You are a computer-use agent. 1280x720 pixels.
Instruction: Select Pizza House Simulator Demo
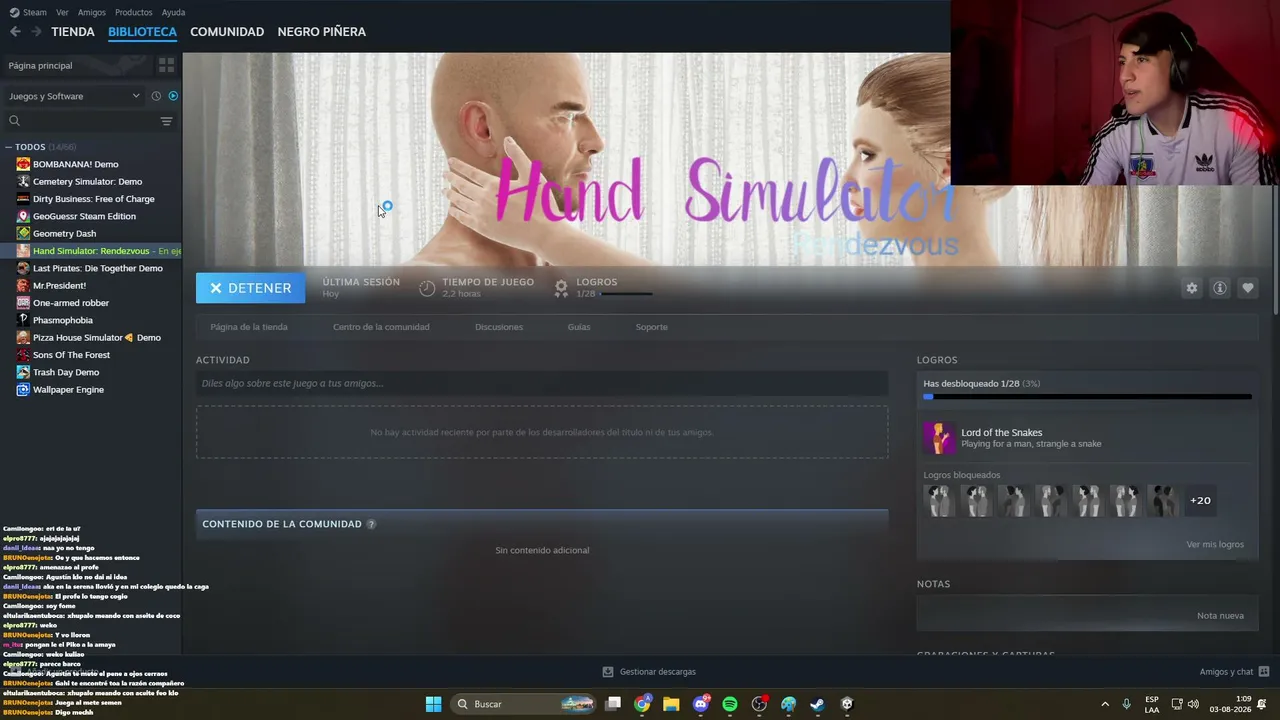[96, 338]
